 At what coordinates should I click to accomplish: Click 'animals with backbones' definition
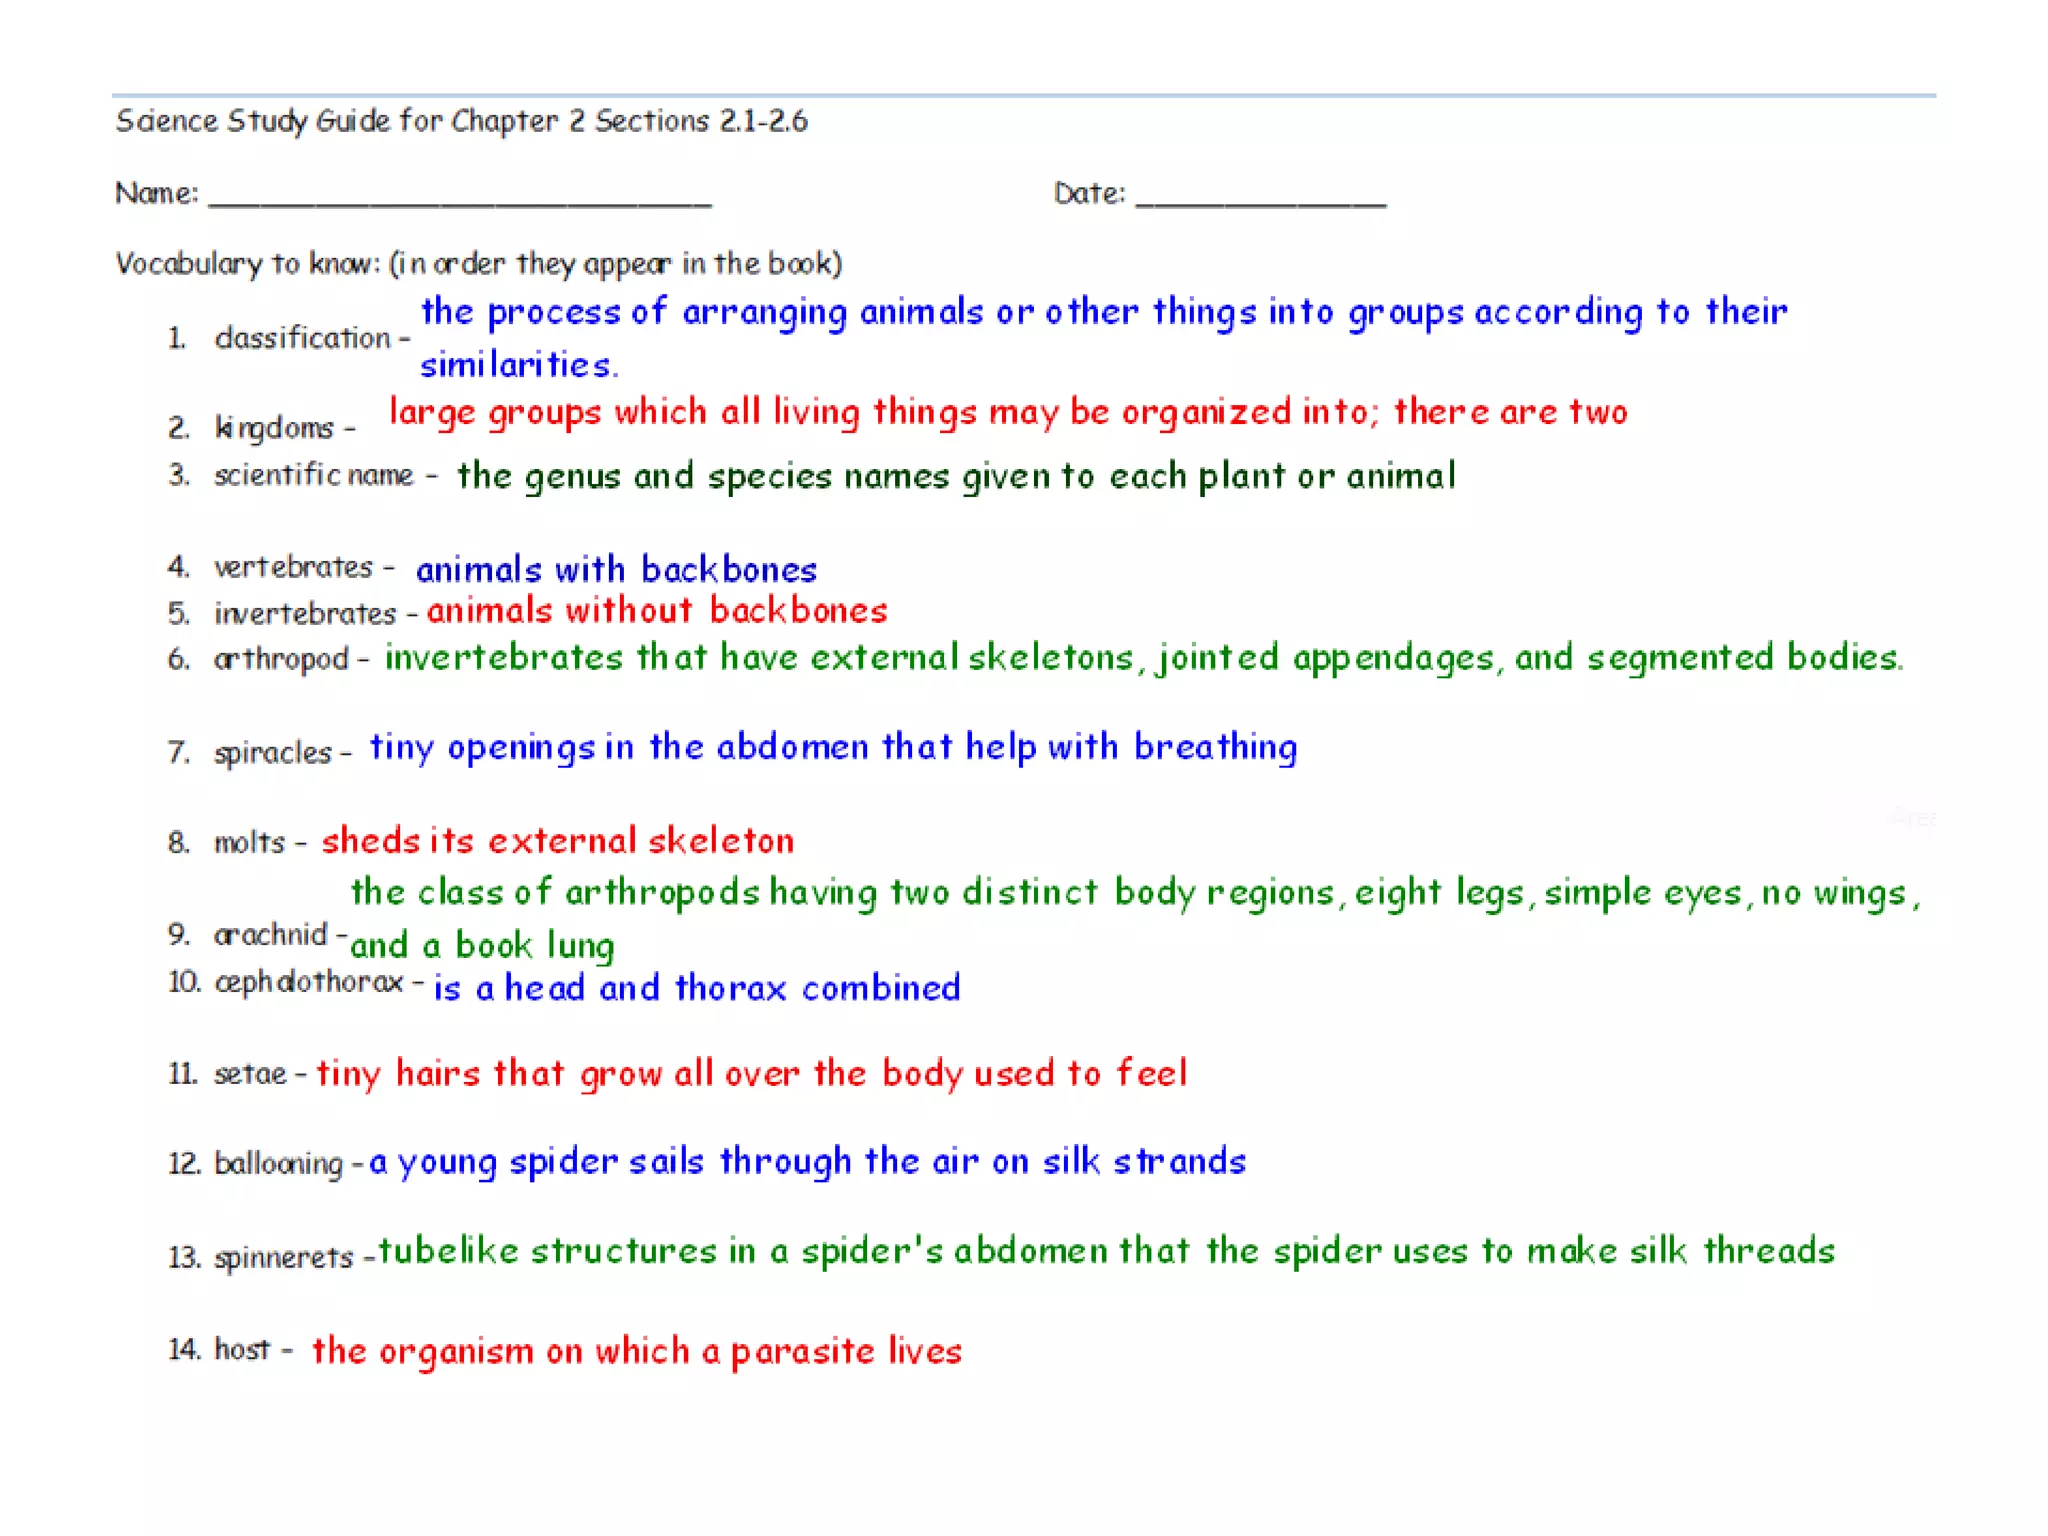616,570
